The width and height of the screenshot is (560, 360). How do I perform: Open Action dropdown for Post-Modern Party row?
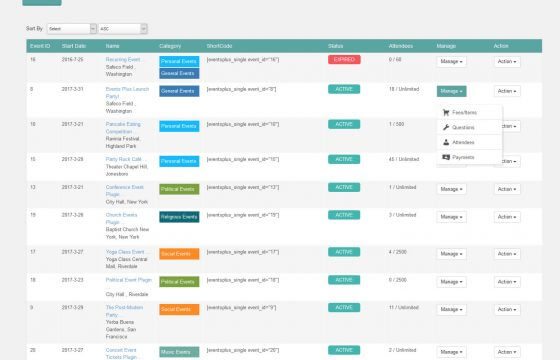click(x=507, y=309)
